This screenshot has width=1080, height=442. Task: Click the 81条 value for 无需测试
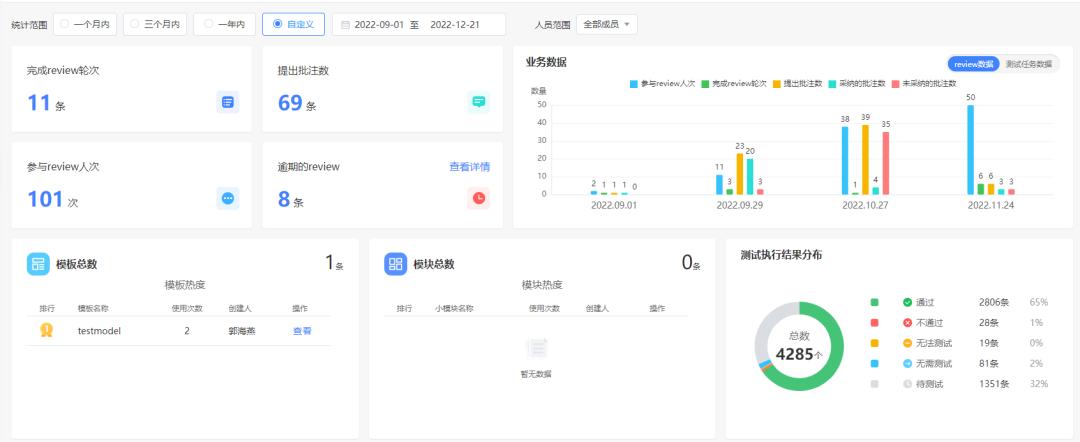point(988,363)
